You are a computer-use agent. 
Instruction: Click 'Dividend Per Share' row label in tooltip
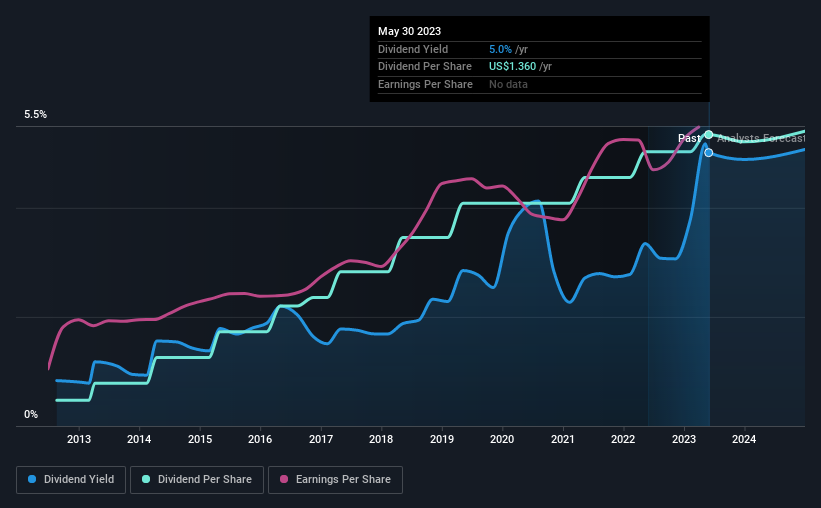tap(425, 67)
